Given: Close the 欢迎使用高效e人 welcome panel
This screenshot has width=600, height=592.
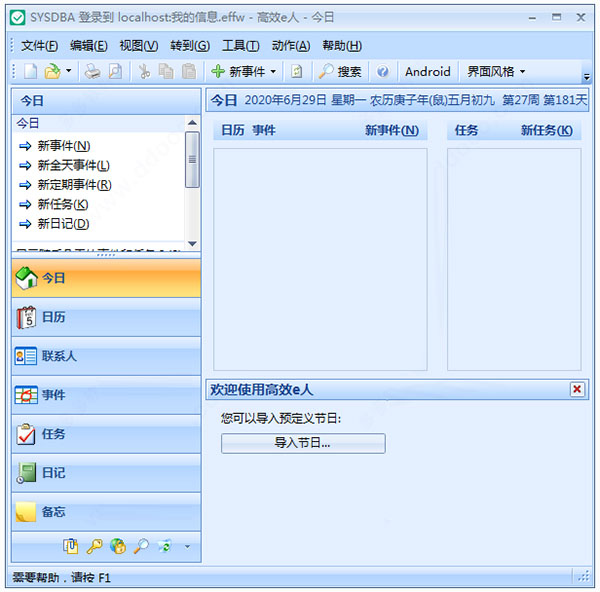Looking at the screenshot, I should coord(577,389).
